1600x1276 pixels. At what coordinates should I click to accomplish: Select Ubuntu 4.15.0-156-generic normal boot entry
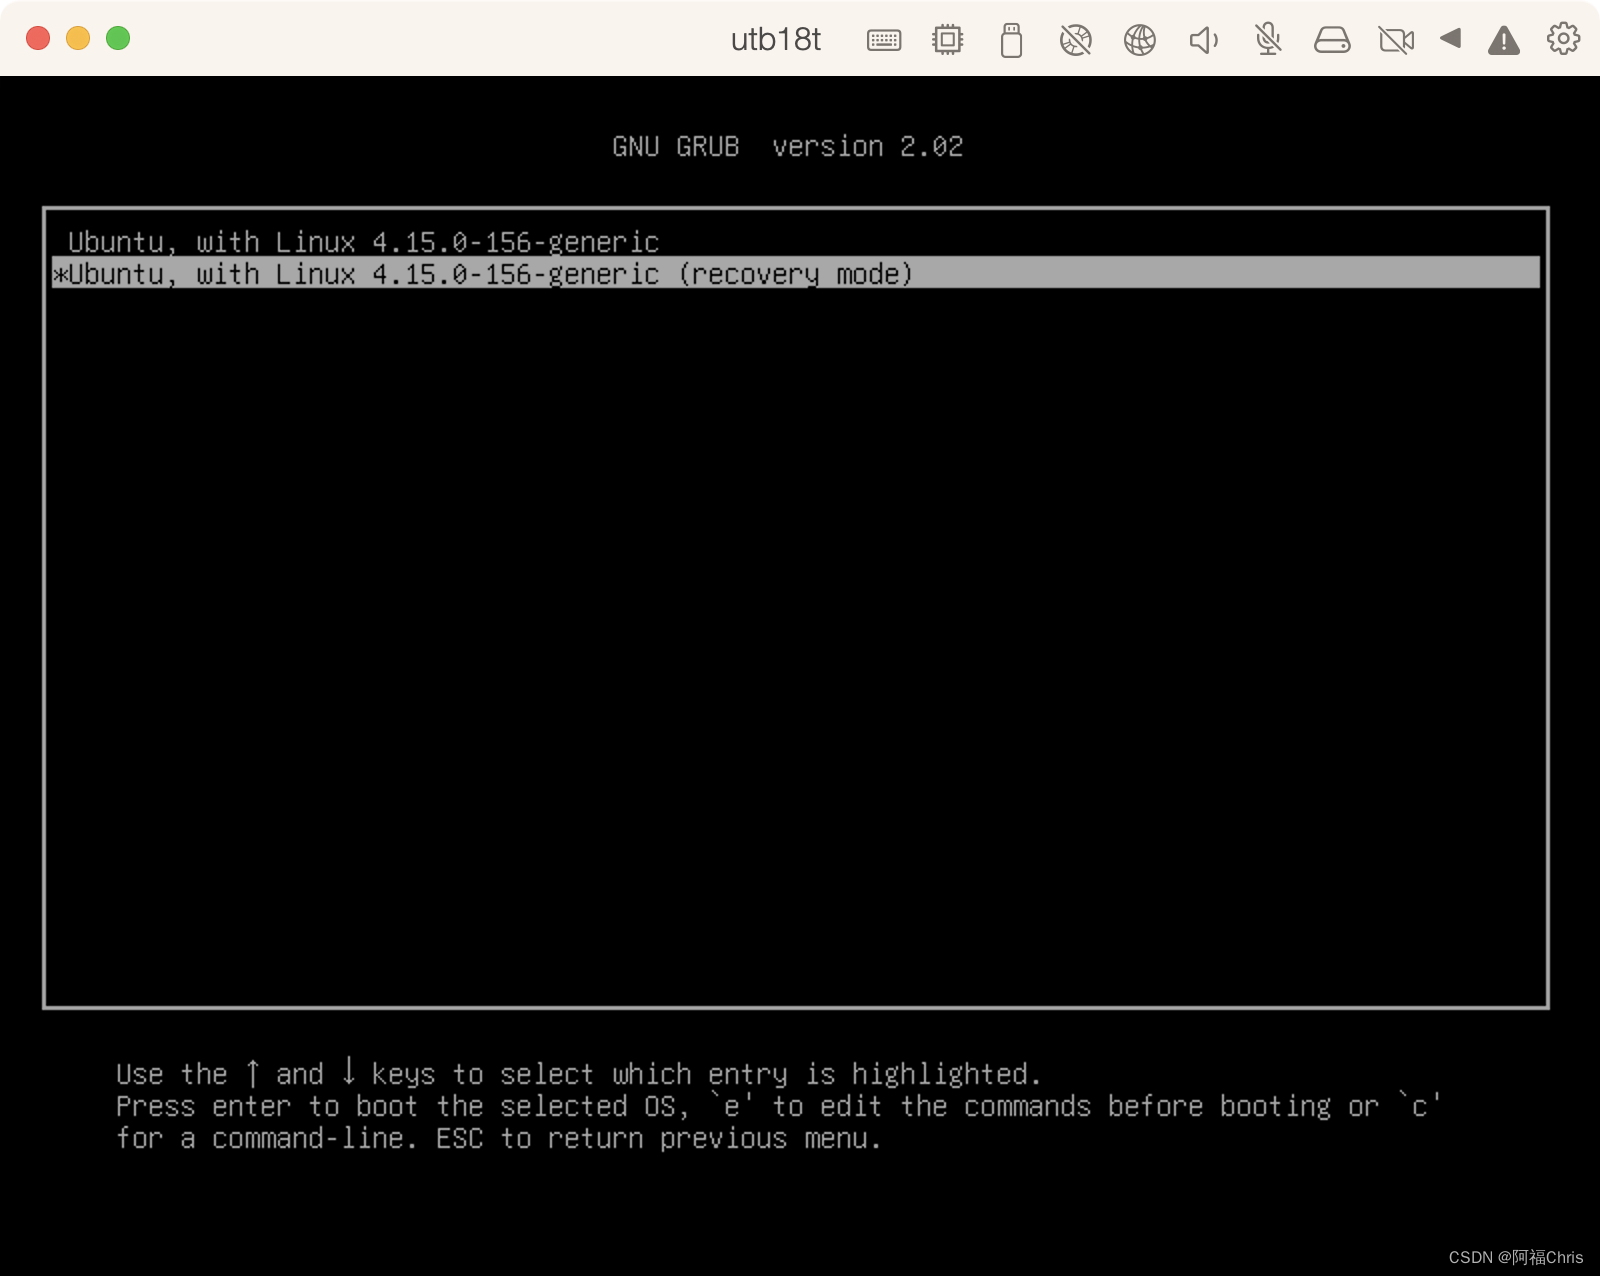pyautogui.click(x=795, y=242)
